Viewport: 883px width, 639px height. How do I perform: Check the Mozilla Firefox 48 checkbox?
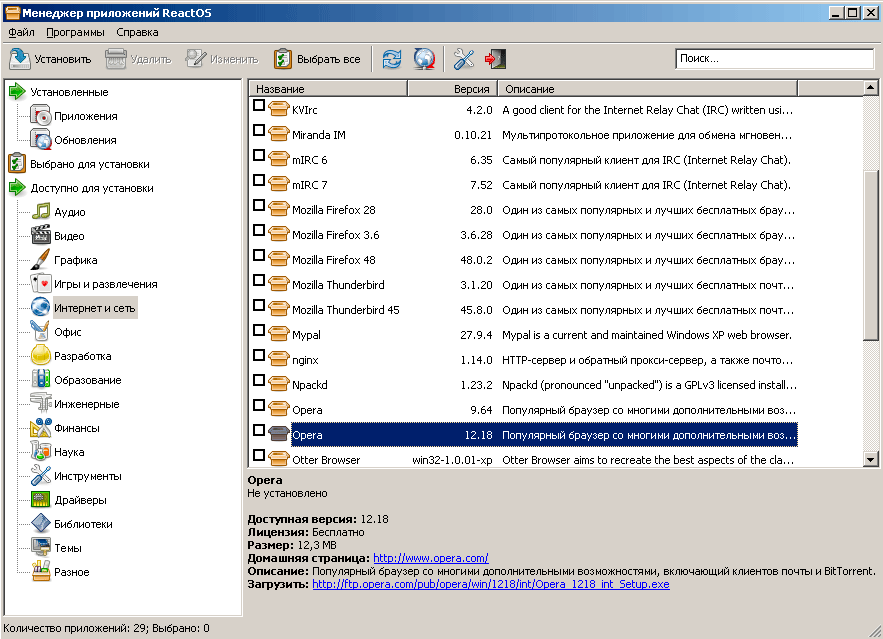coord(259,257)
